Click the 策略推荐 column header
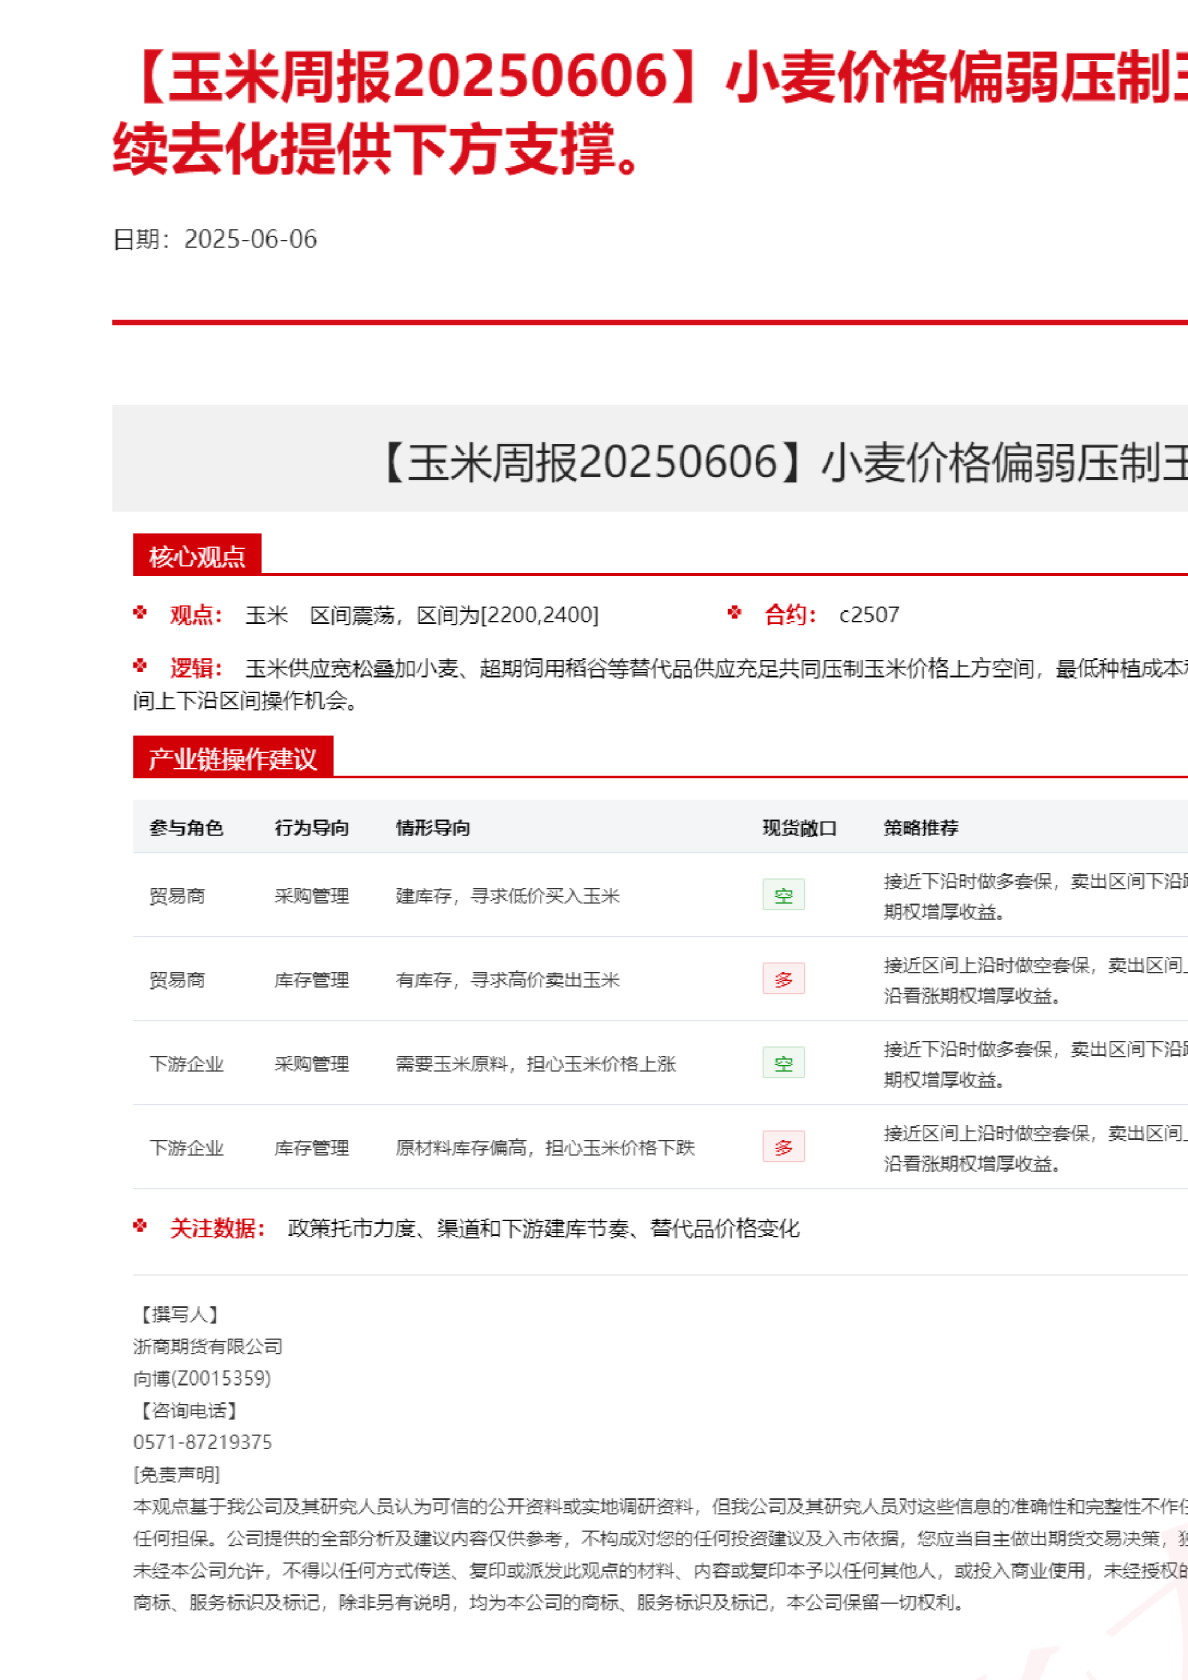 [921, 828]
